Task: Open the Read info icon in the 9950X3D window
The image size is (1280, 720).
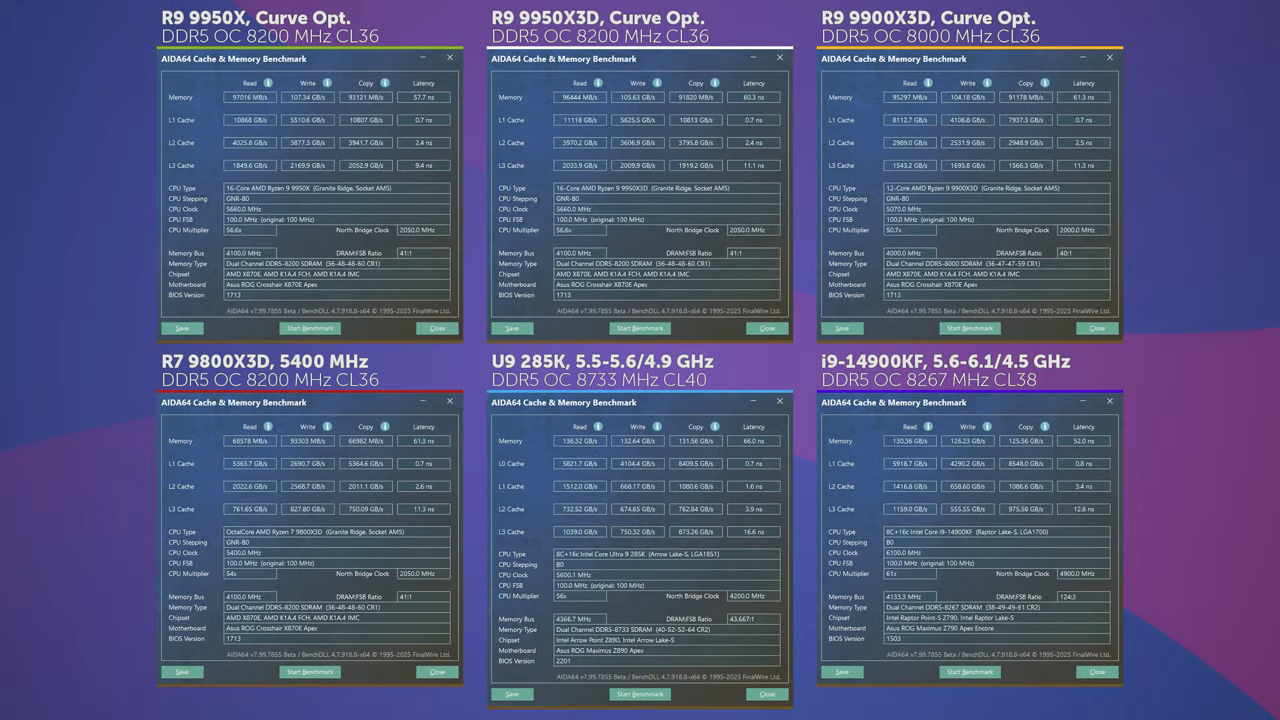Action: [598, 83]
